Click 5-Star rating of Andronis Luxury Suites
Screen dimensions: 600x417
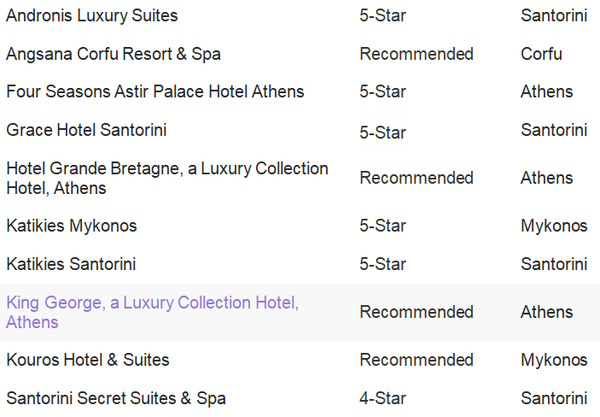pos(383,16)
